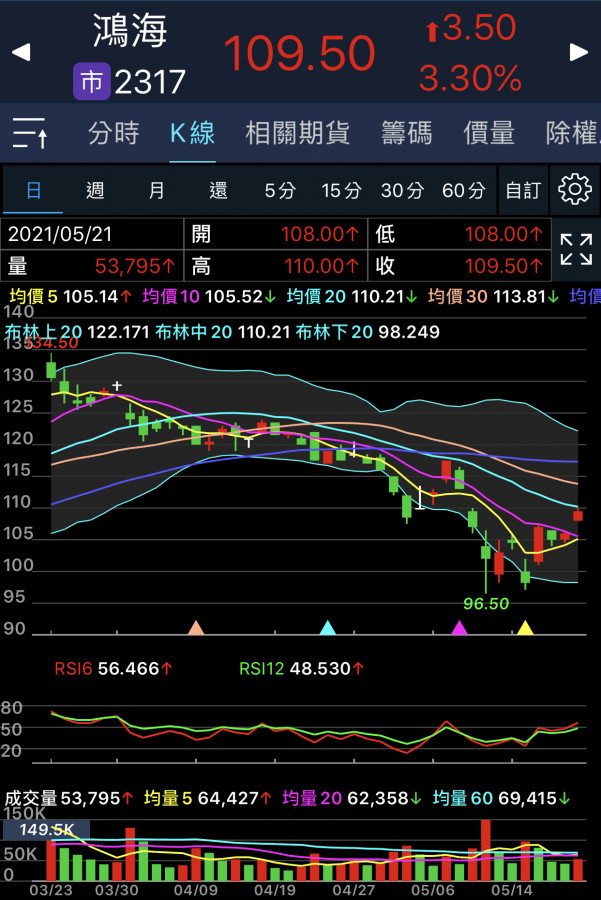Open 自訂 custom period option
This screenshot has width=601, height=900.
click(523, 190)
